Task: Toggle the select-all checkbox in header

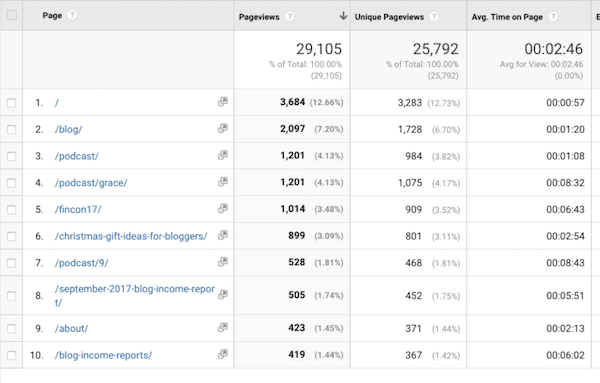Action: (12, 15)
